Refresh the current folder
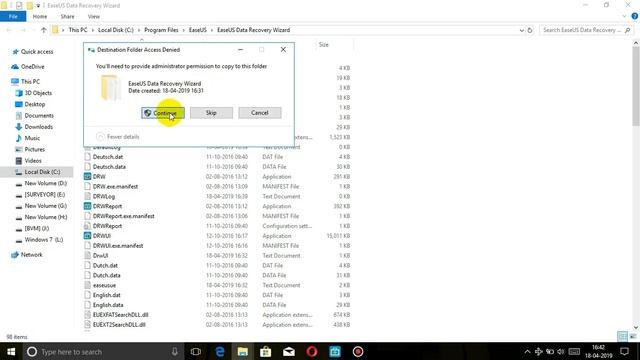The image size is (640, 360). [x=530, y=30]
